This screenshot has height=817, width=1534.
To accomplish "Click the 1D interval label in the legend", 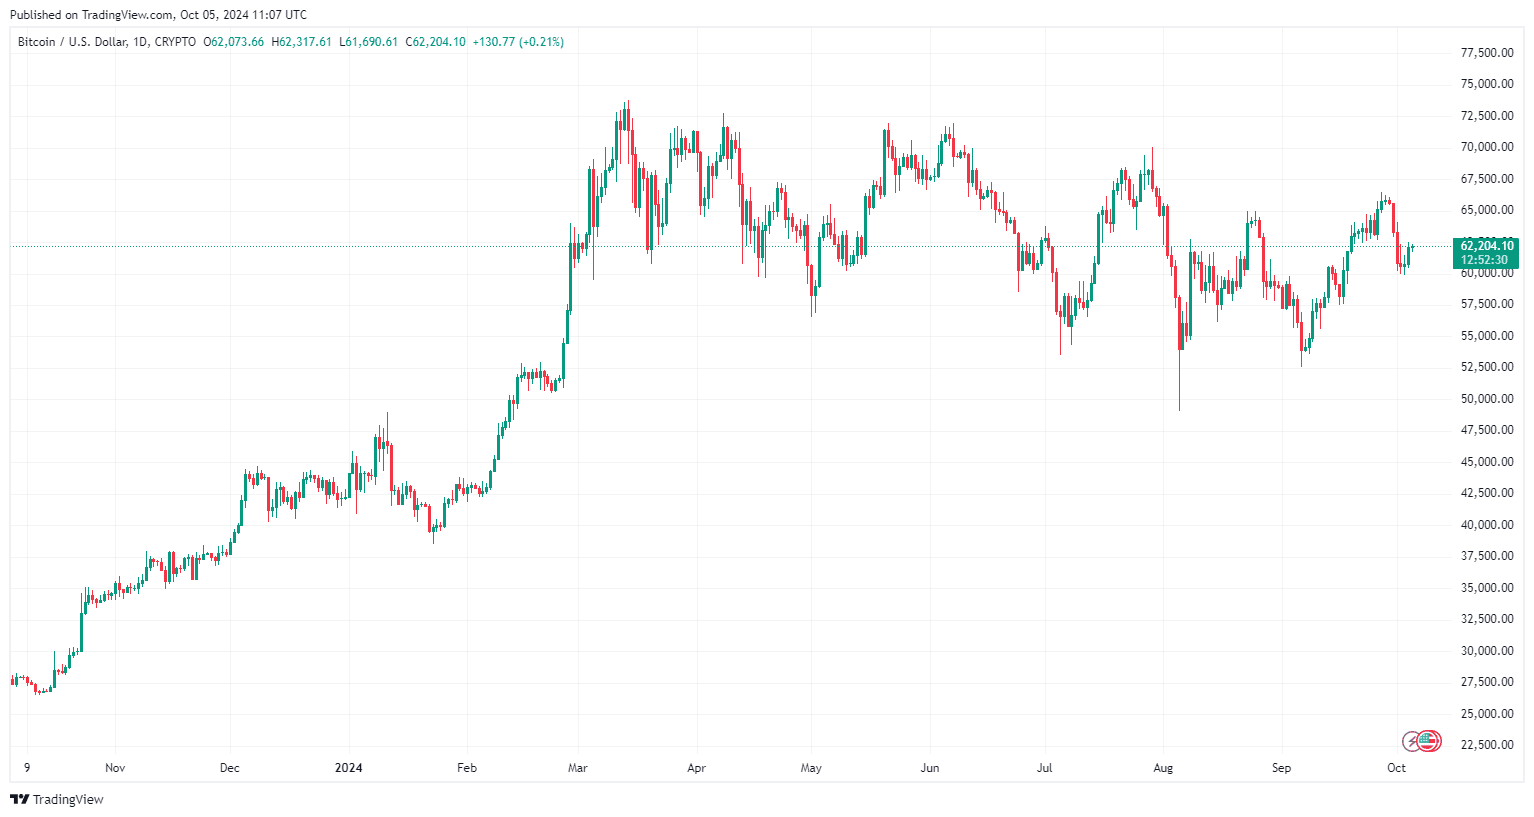I will (x=140, y=42).
